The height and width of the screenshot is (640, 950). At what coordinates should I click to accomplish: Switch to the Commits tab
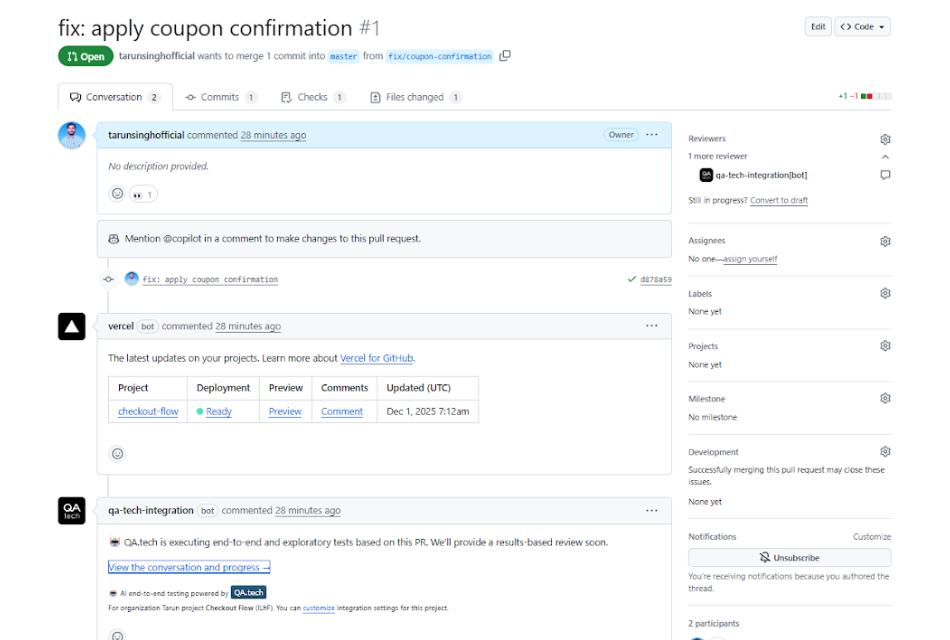pyautogui.click(x=220, y=97)
